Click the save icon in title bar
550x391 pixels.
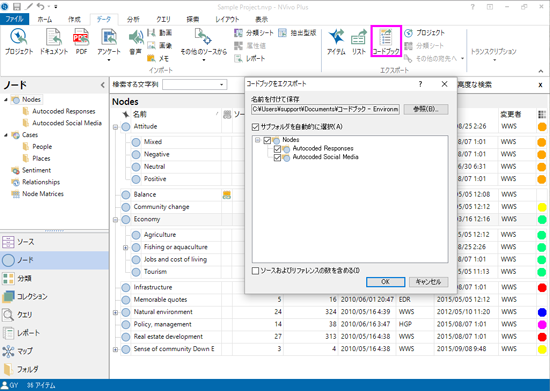(x=16, y=7)
